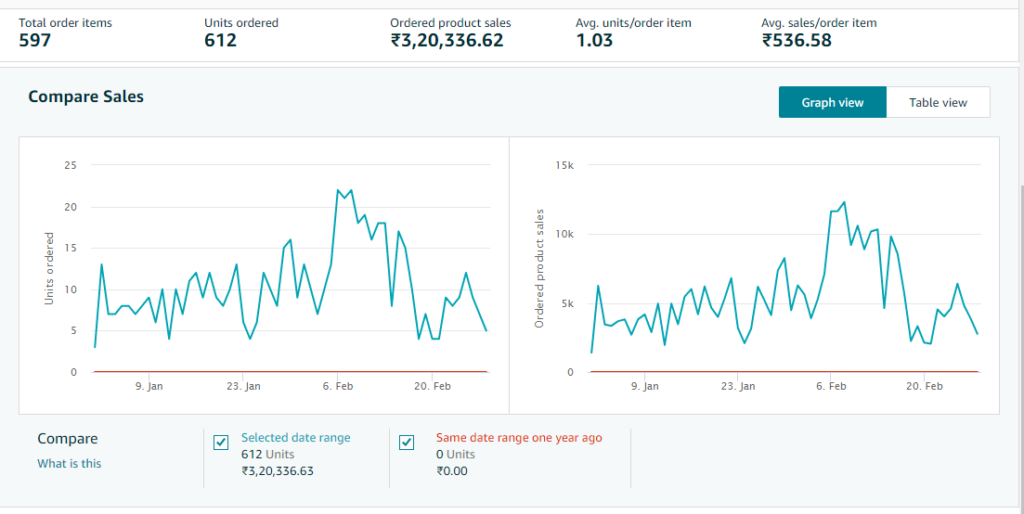
Task: Click the highest peak in Ordered product sales chart
Action: 843,202
